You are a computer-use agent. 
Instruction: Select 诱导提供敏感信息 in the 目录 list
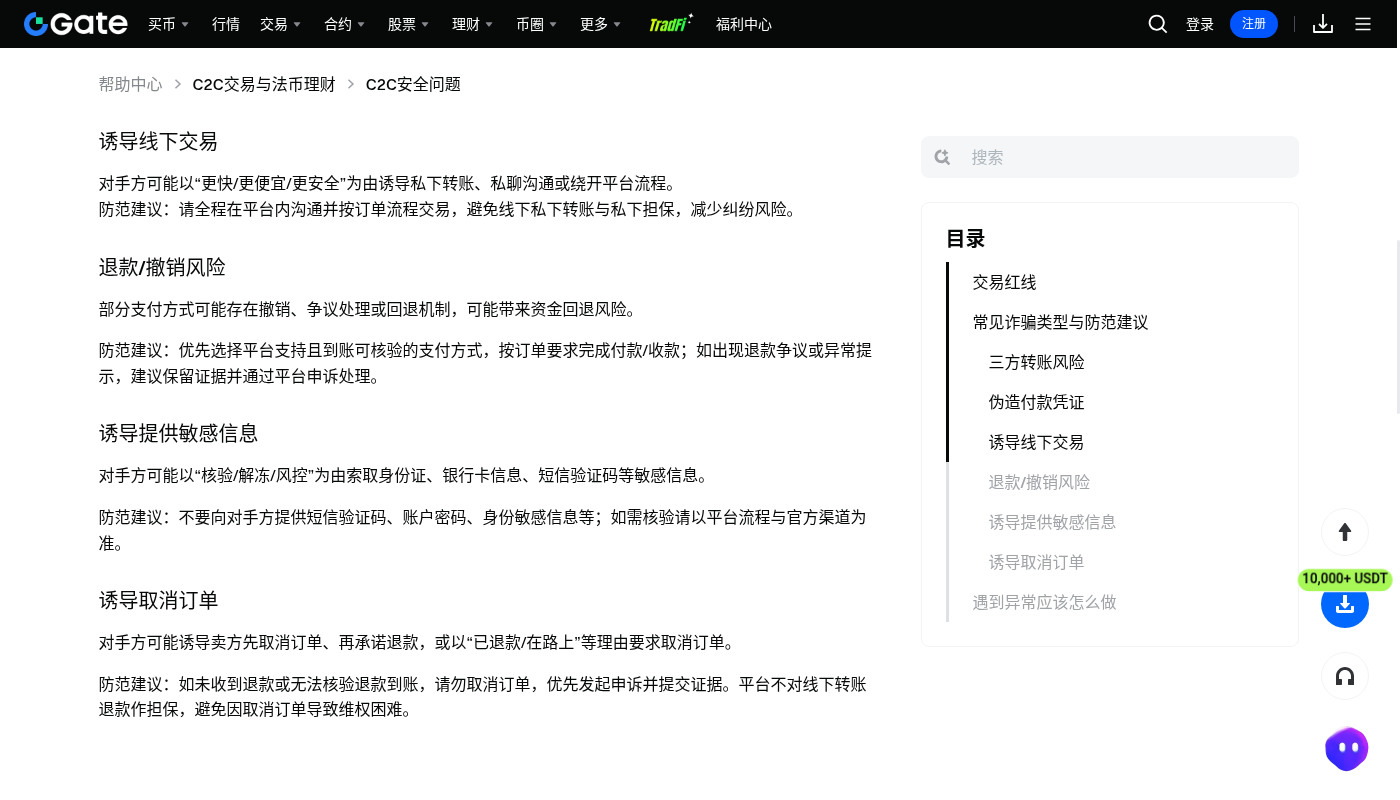coord(1053,522)
